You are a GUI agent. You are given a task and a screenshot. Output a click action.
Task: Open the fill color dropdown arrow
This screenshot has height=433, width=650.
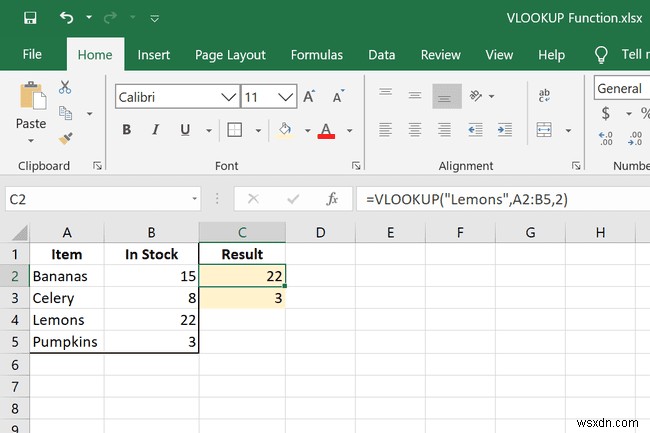point(308,131)
